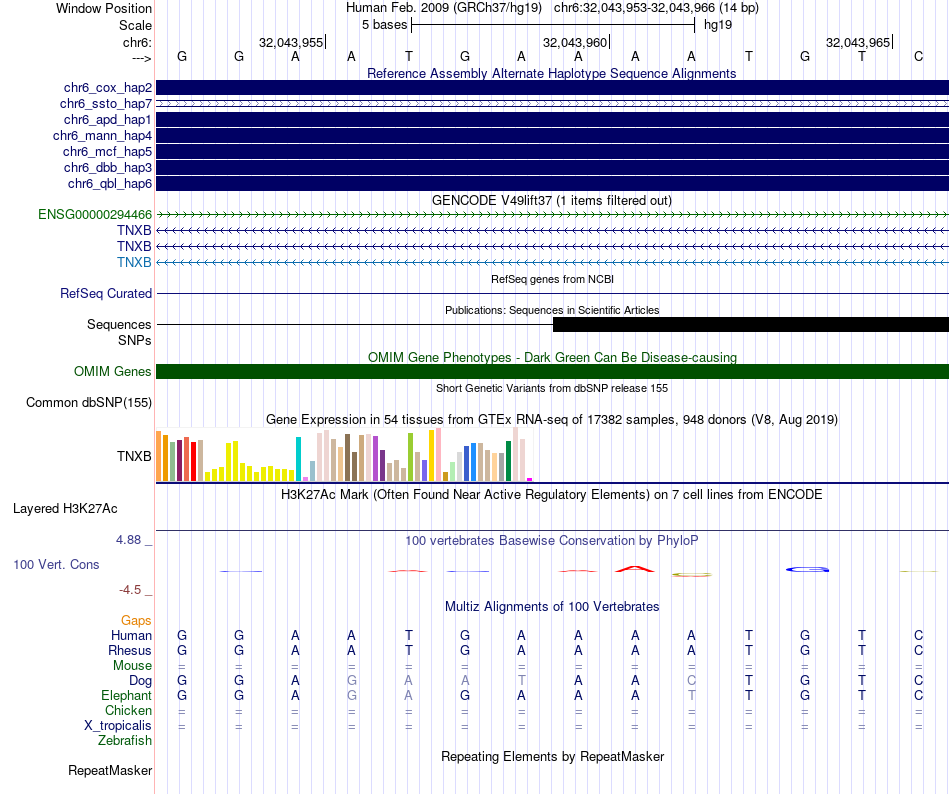Click Short Genetic Variants dbSNP title

click(x=552, y=388)
